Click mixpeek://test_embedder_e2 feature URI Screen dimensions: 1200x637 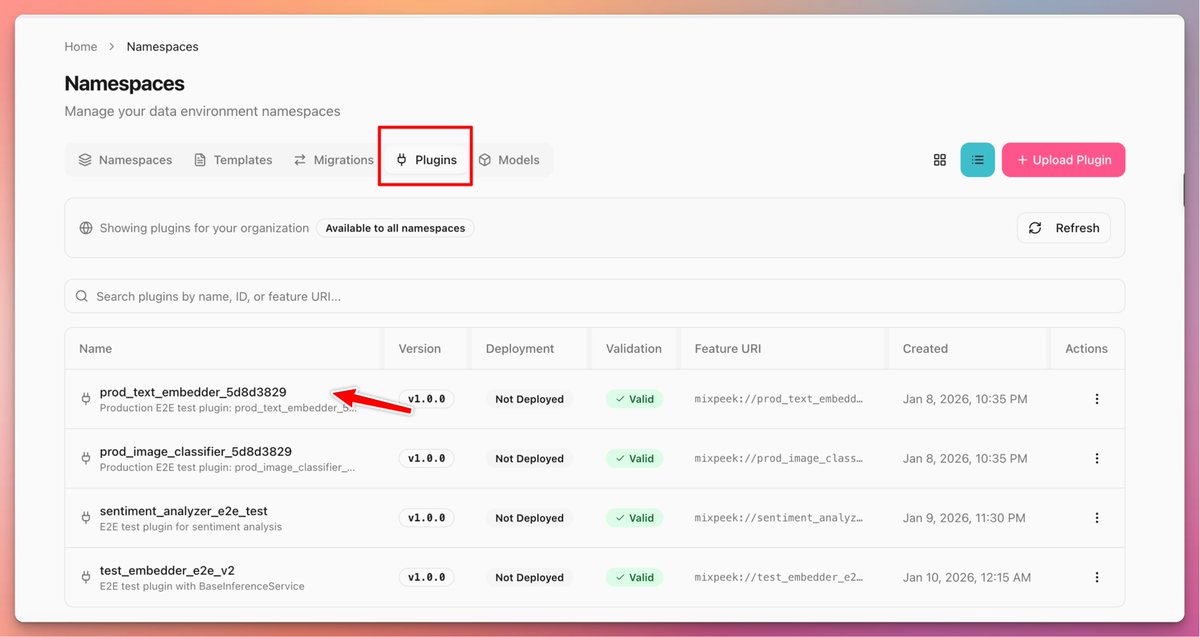pyautogui.click(x=779, y=577)
